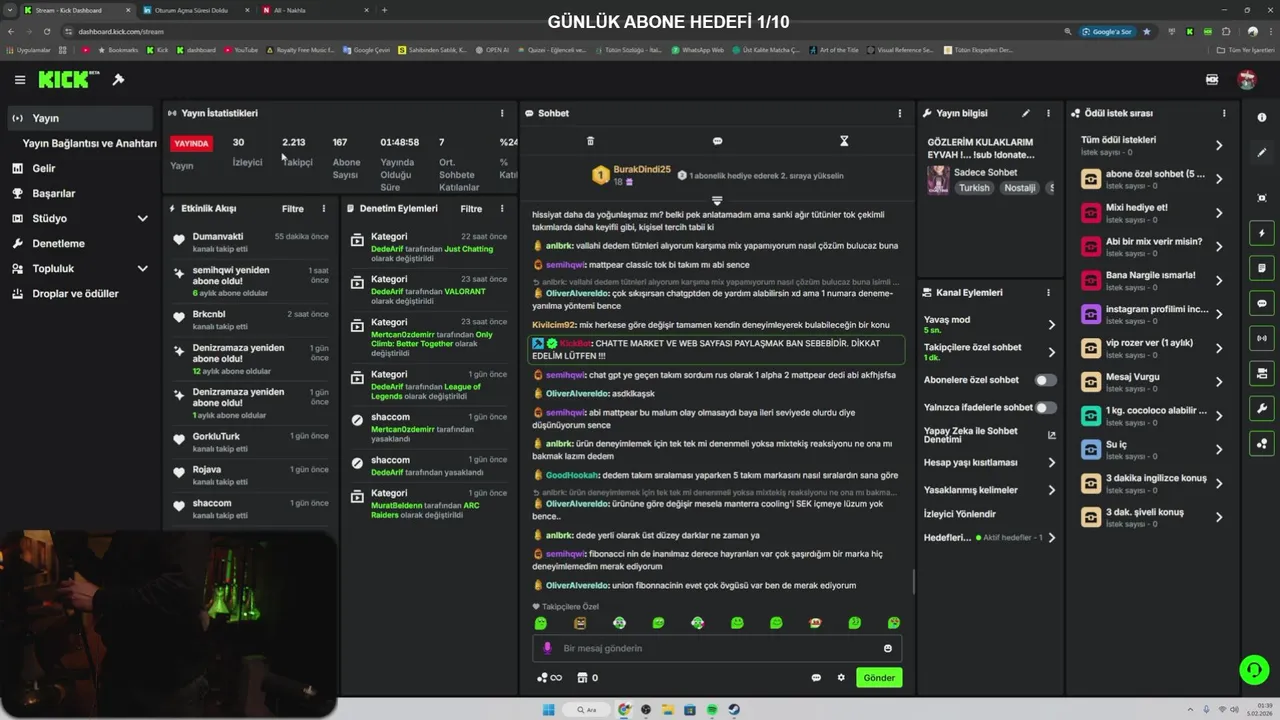The height and width of the screenshot is (720, 1280).
Task: Click the pin icon next to Kick logo
Action: click(x=118, y=80)
